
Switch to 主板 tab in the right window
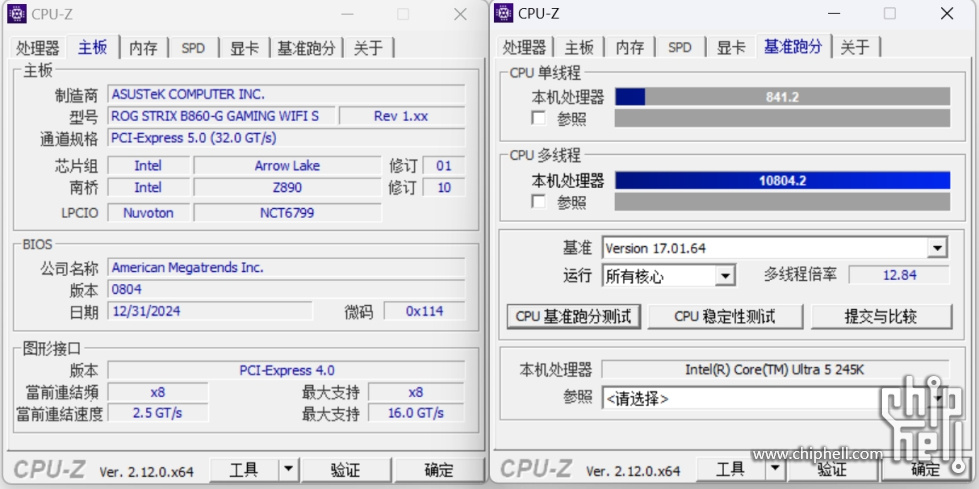(579, 48)
